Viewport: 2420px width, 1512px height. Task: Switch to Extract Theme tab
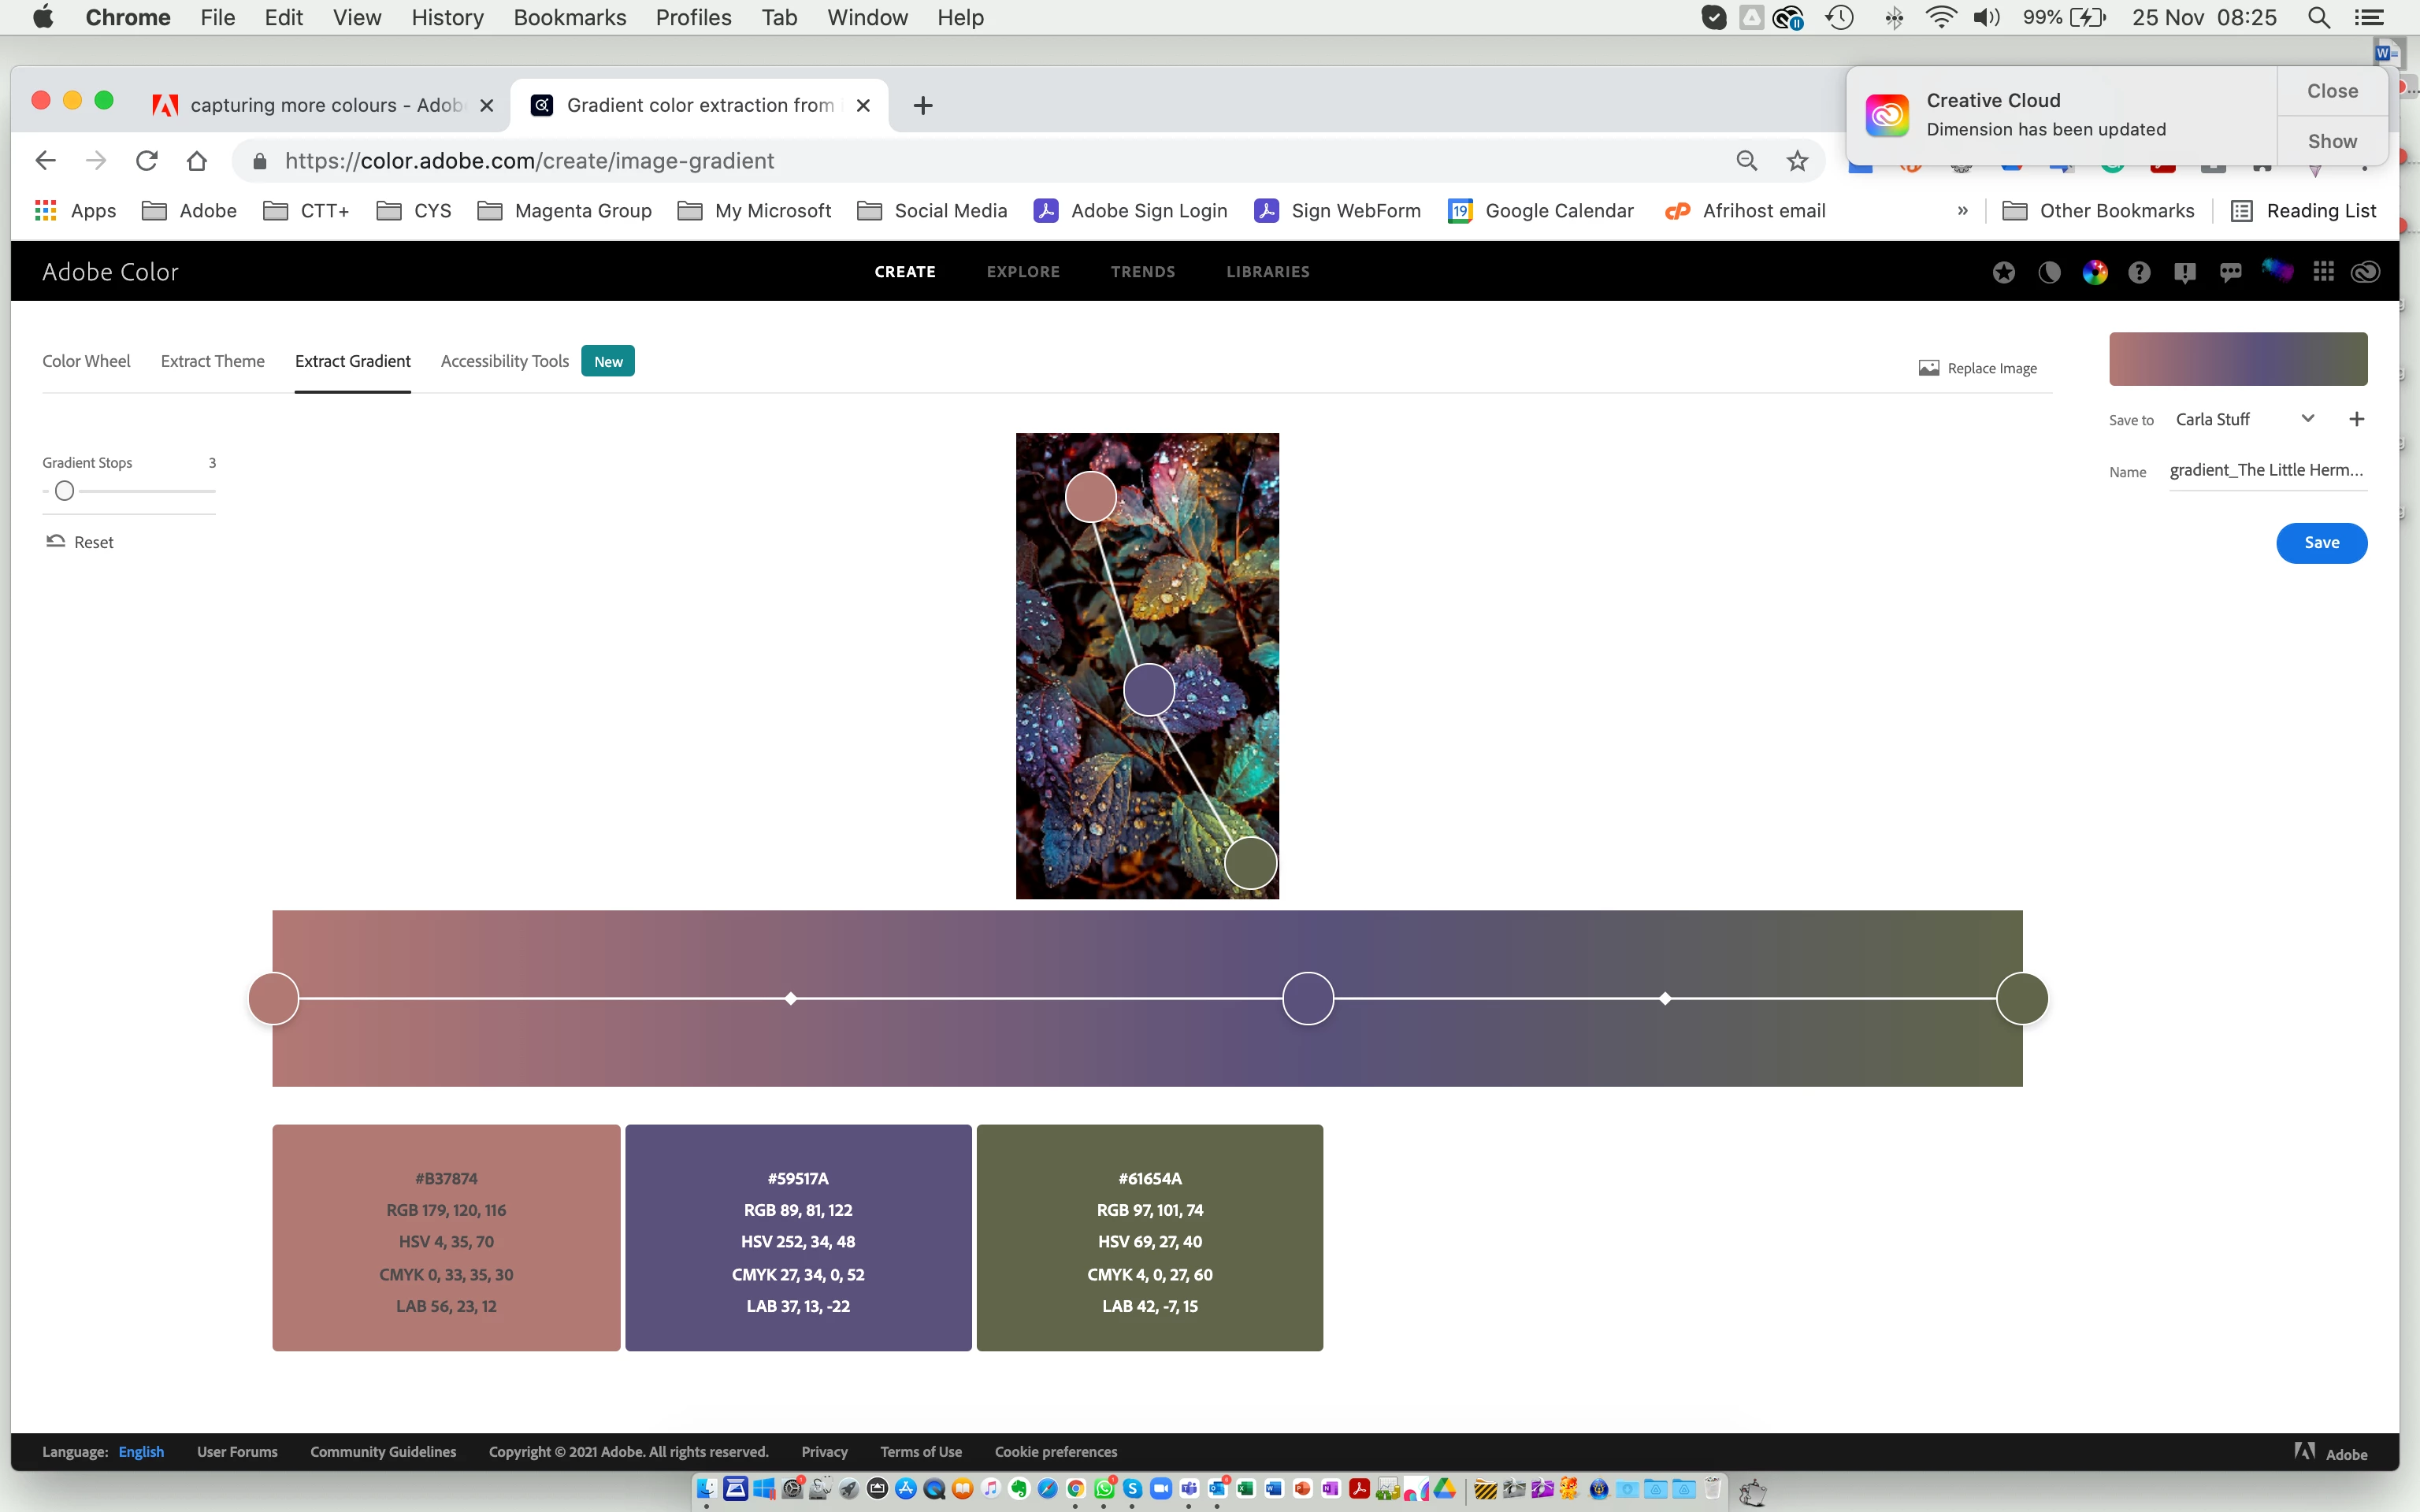[212, 361]
